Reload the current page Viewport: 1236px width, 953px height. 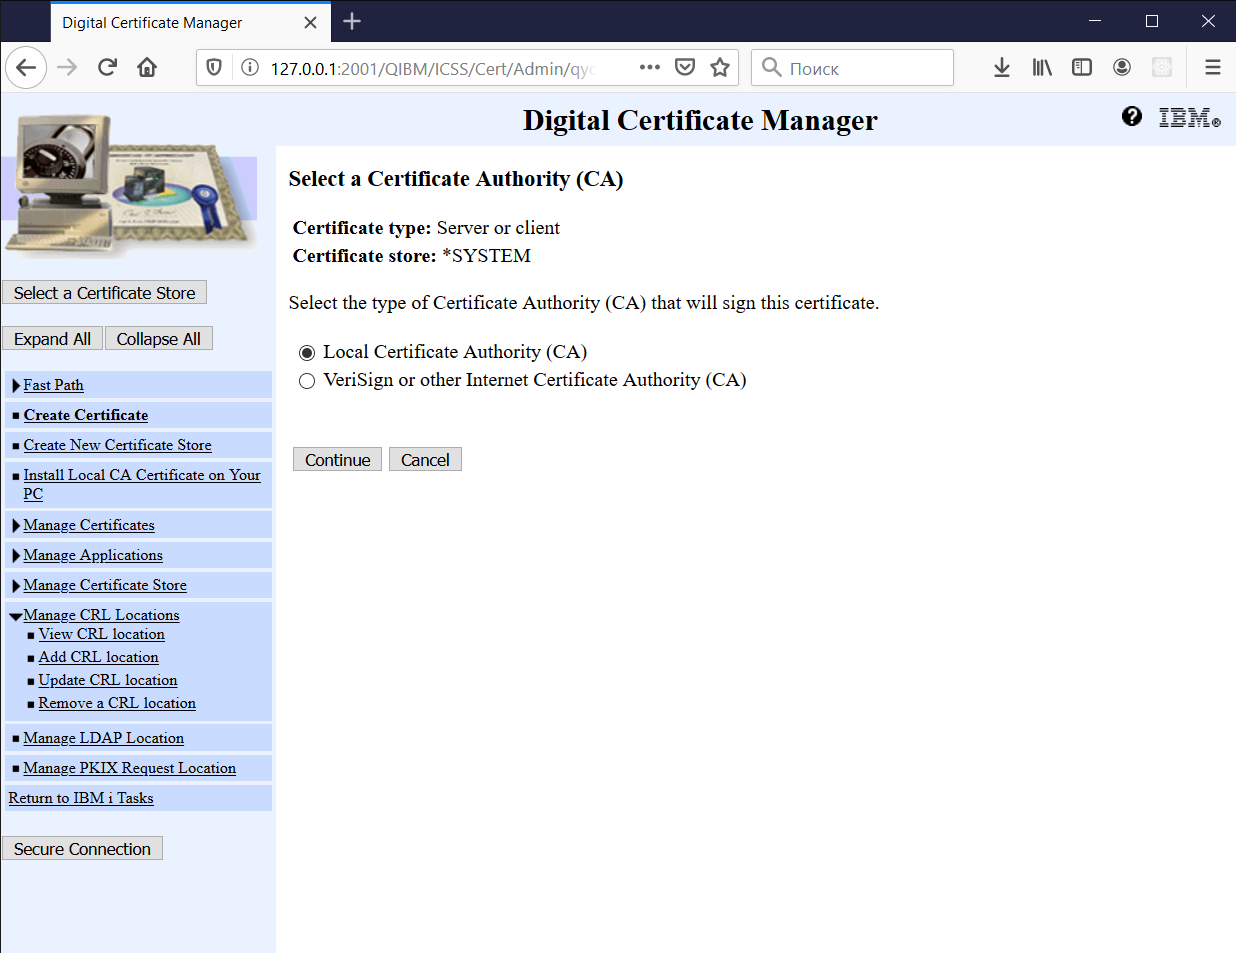coord(107,68)
